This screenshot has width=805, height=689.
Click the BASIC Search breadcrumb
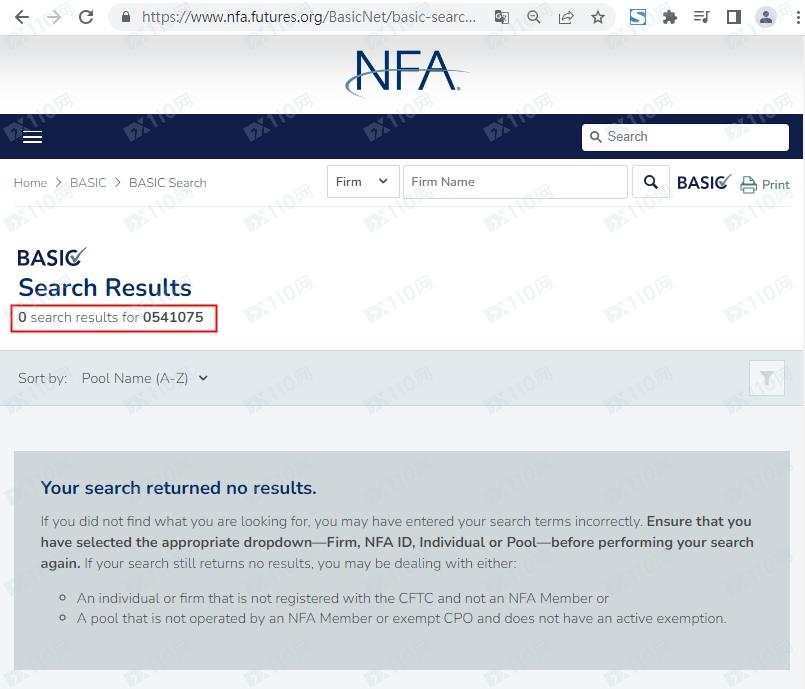167,183
